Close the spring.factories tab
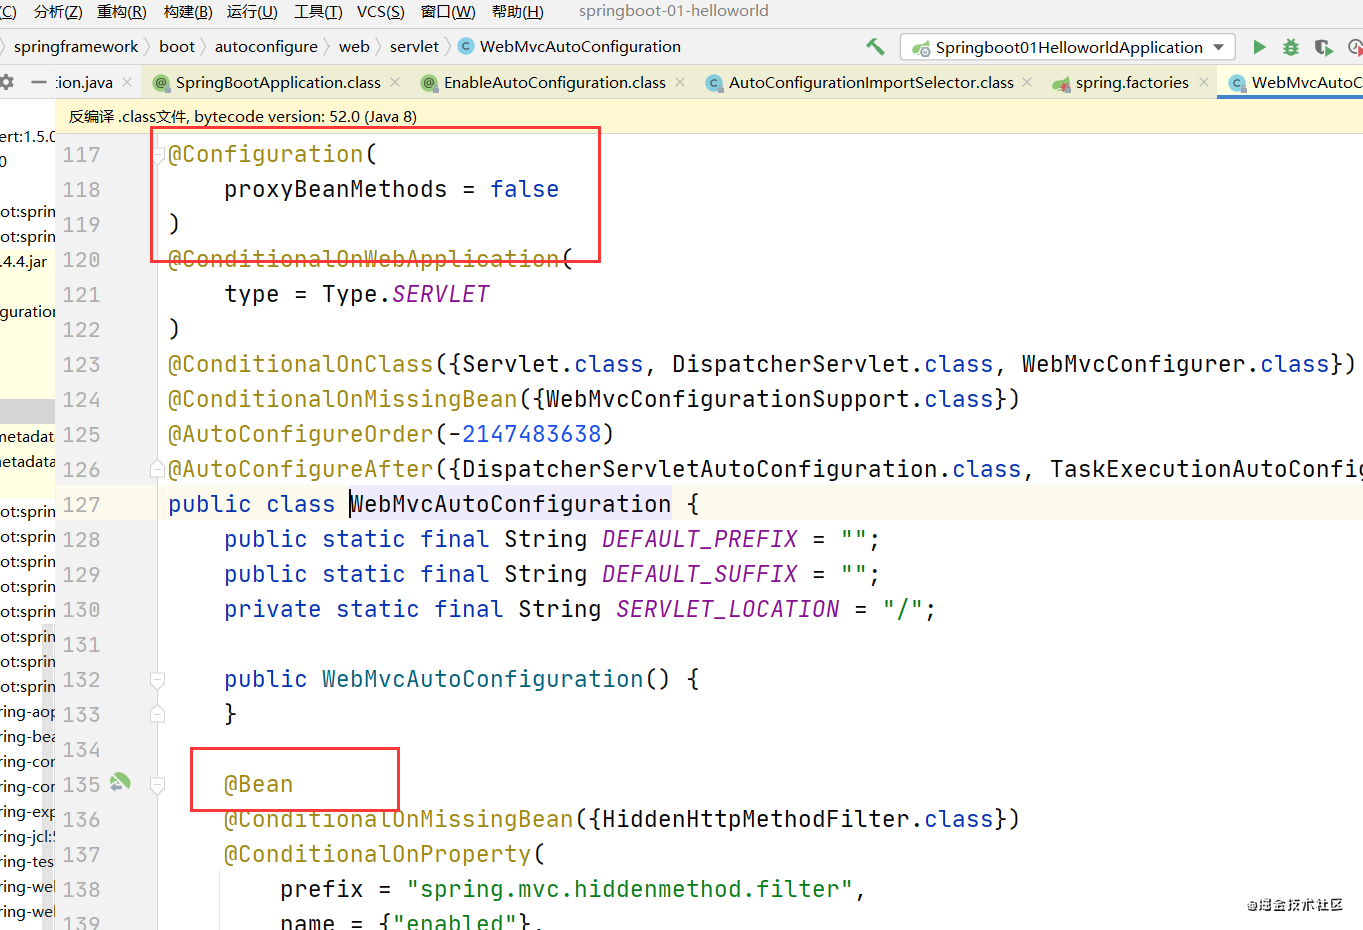 (x=1203, y=82)
